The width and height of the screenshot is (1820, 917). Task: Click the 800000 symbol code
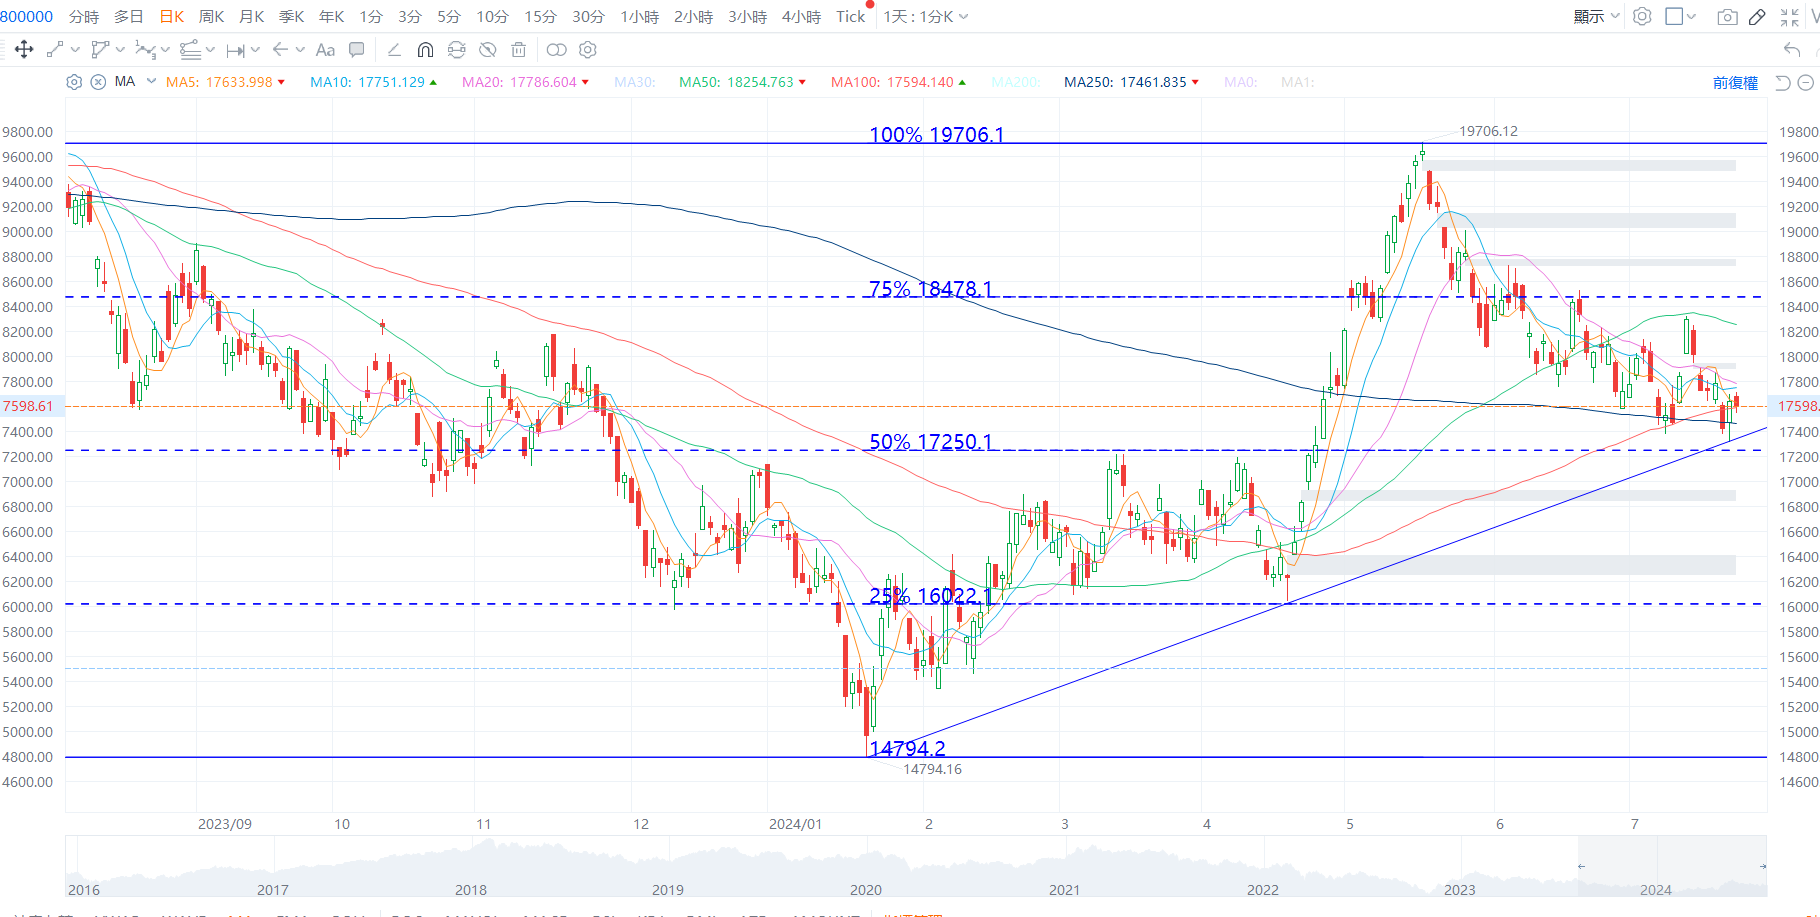(27, 16)
